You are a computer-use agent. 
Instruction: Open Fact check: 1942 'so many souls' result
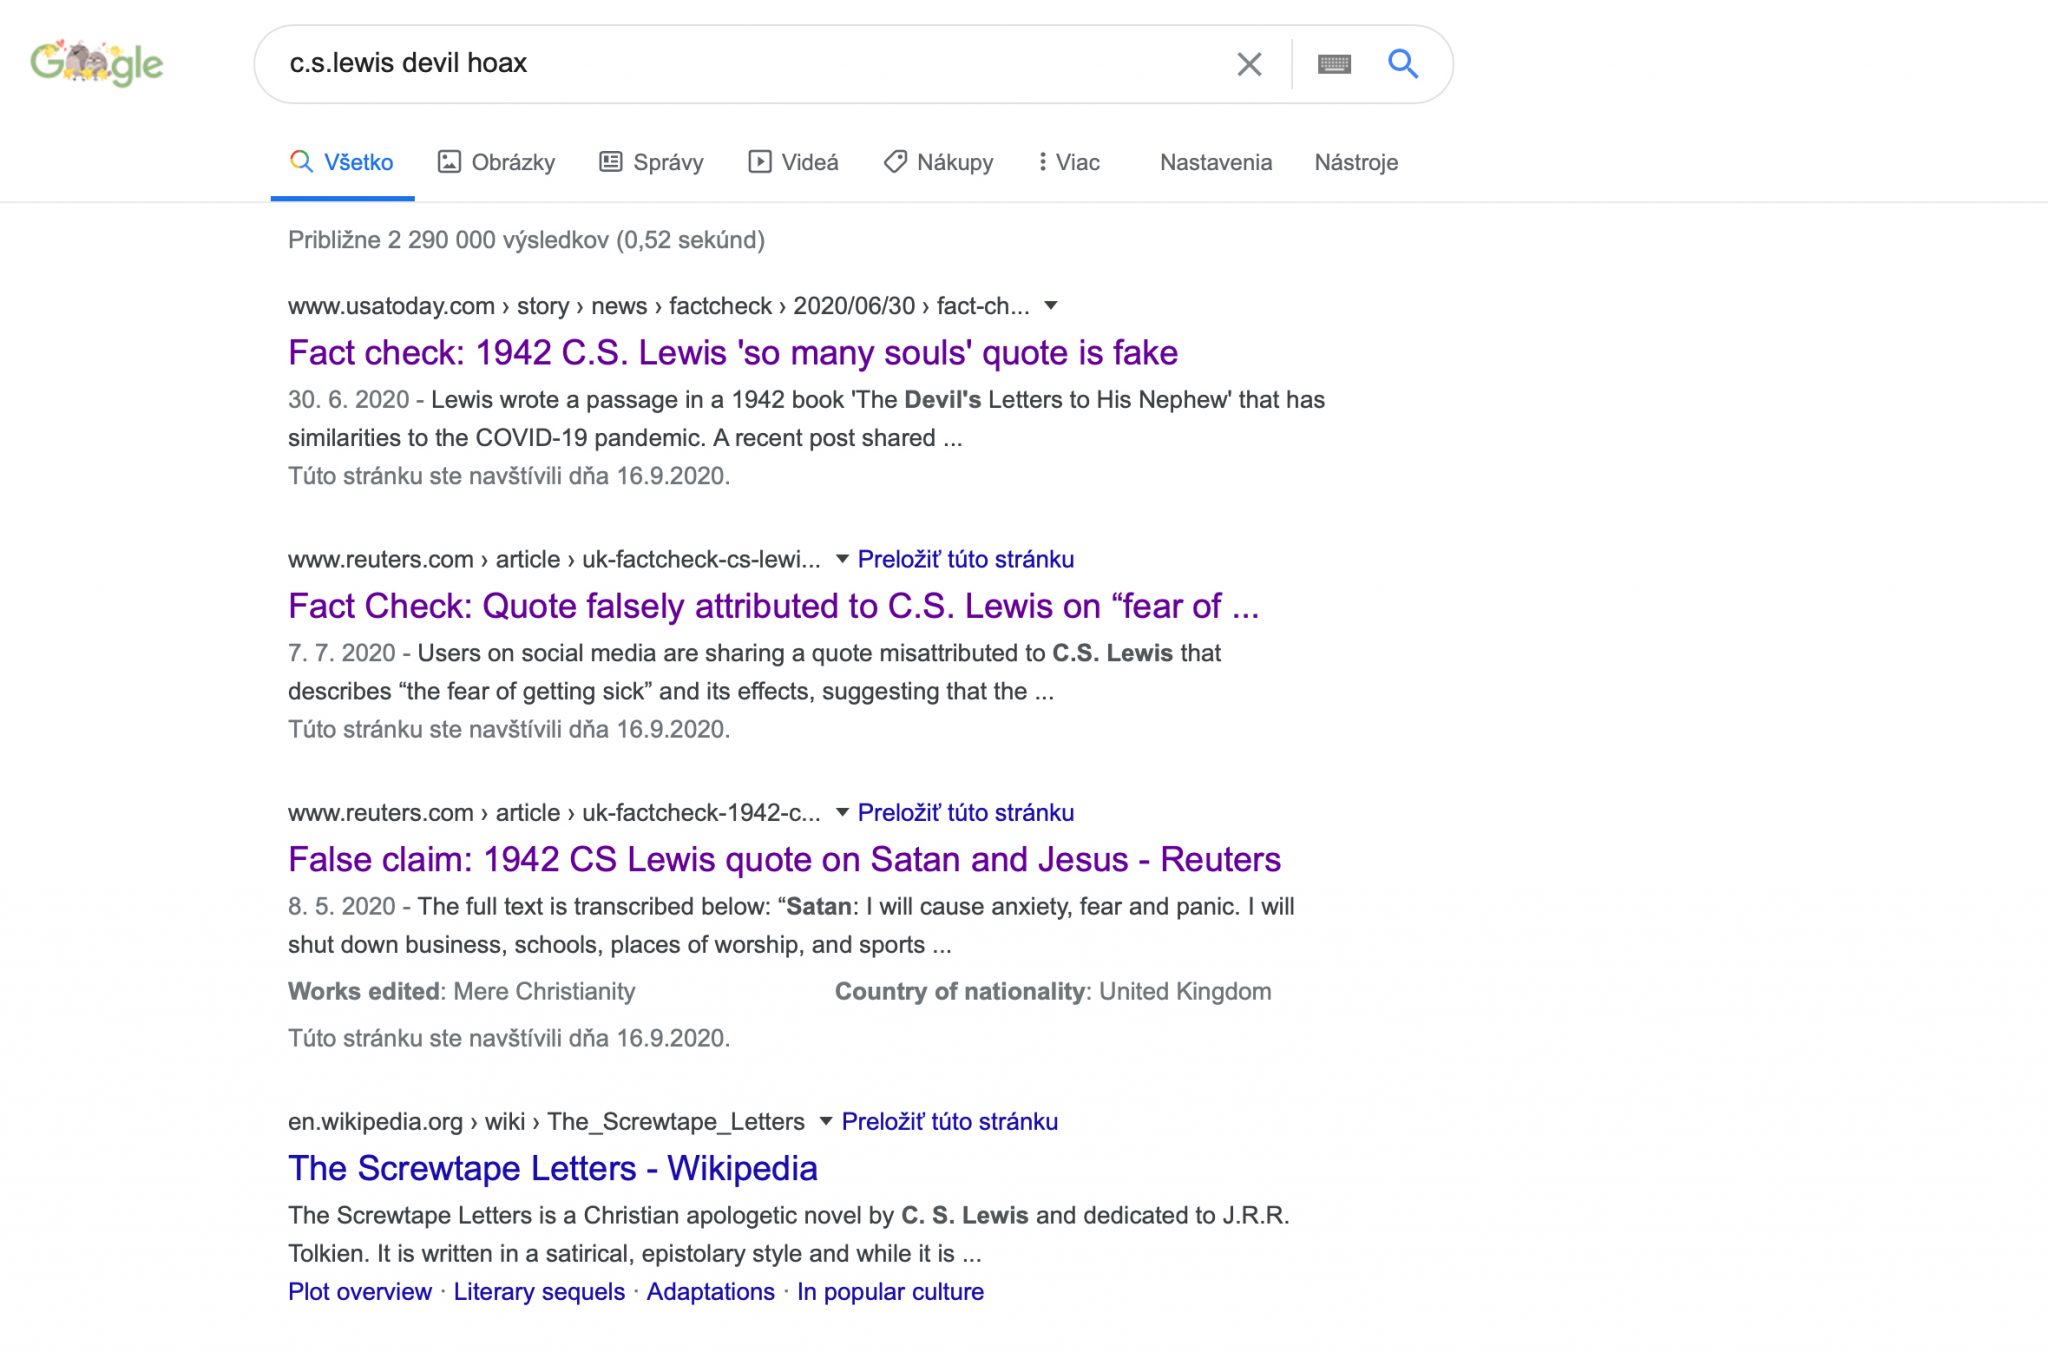733,353
